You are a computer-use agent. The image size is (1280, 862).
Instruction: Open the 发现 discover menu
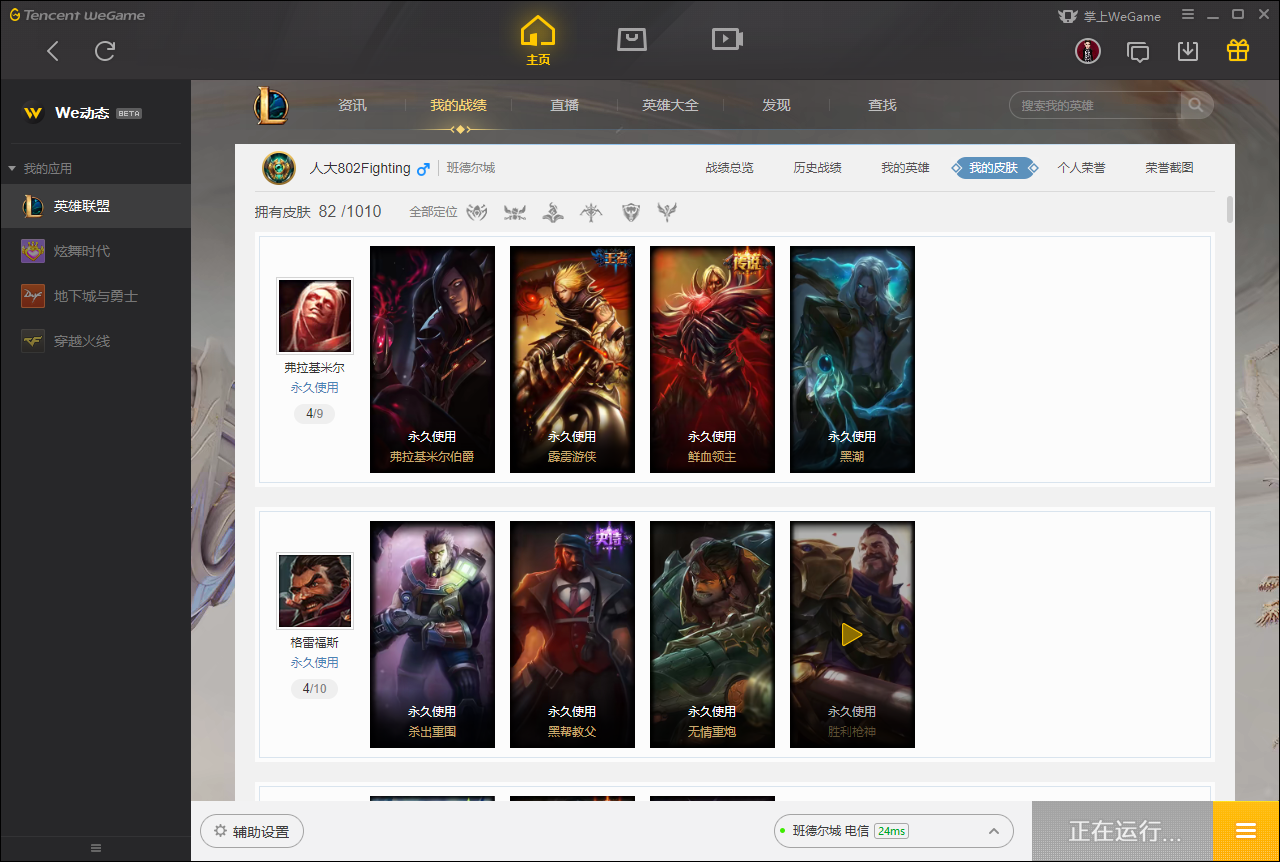[x=776, y=105]
